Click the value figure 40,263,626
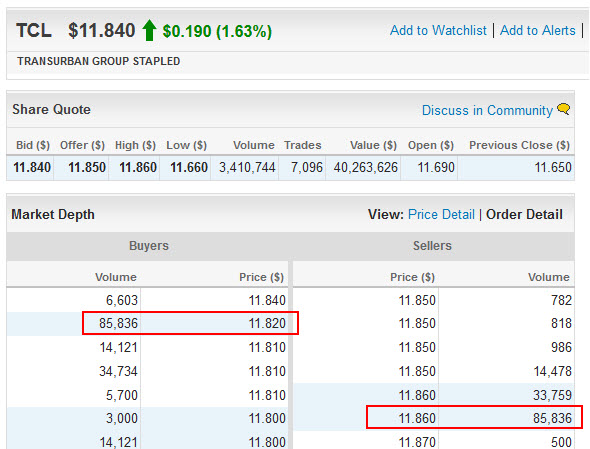 (x=366, y=167)
